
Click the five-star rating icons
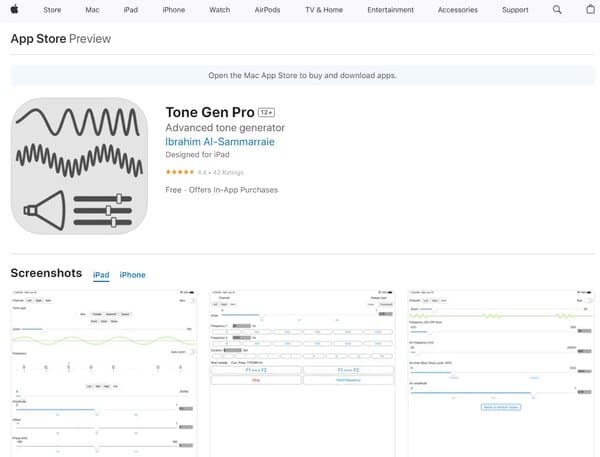(180, 172)
